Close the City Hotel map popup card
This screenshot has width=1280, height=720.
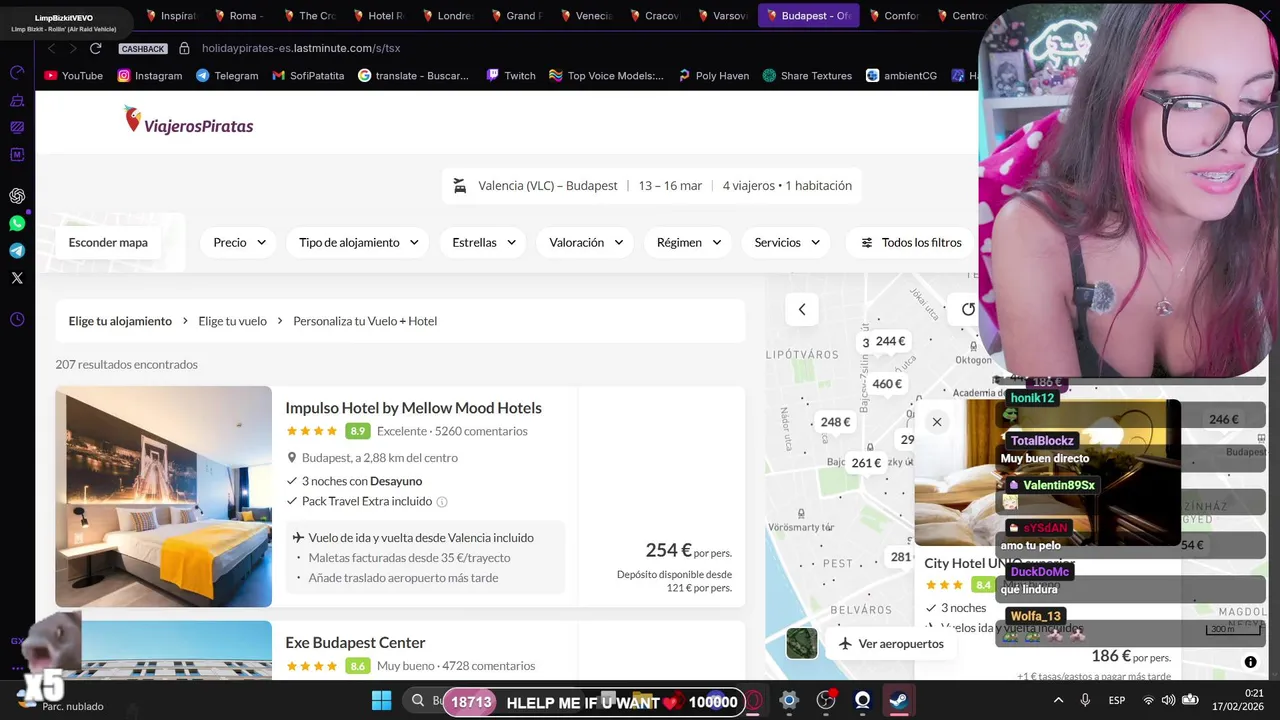[937, 422]
